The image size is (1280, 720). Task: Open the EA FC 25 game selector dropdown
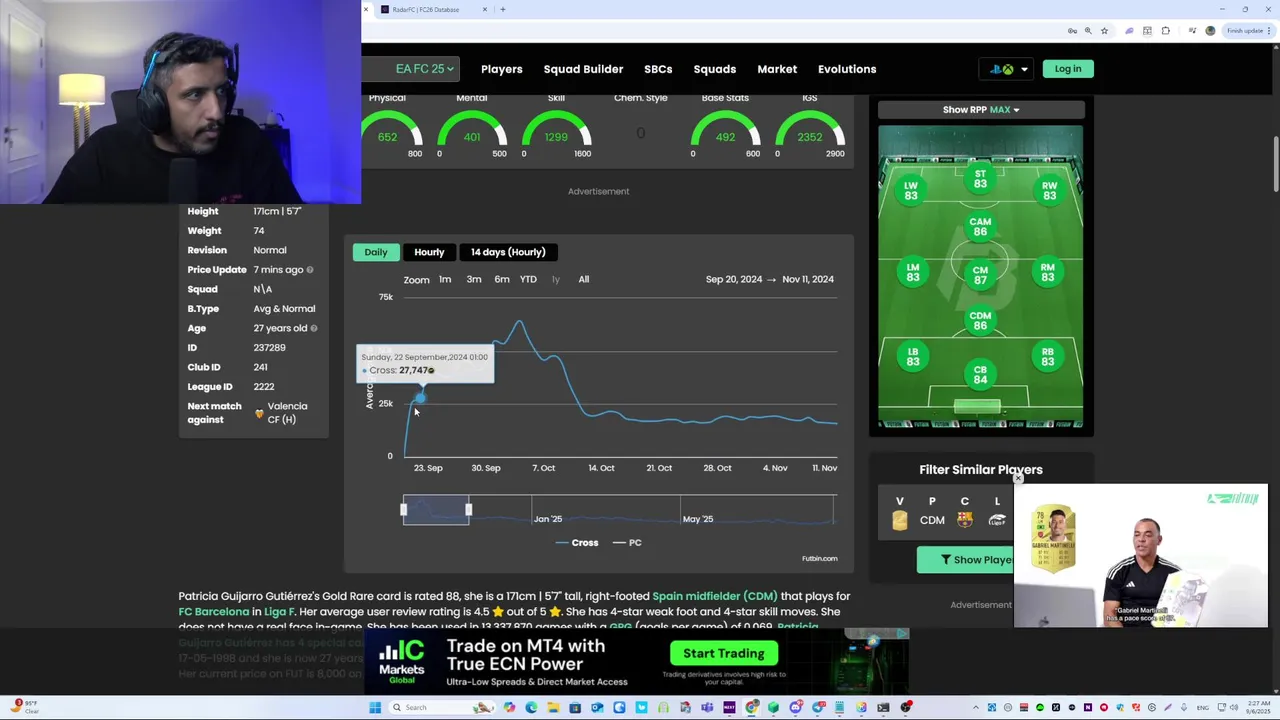[425, 69]
